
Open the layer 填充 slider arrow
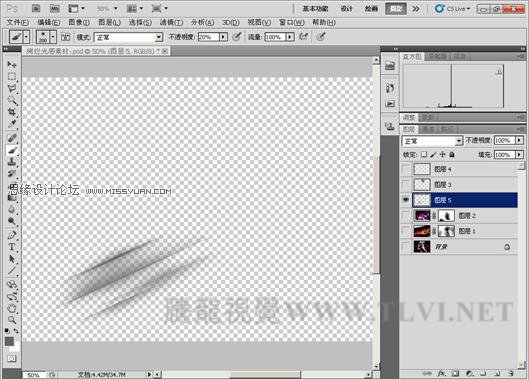click(x=520, y=155)
